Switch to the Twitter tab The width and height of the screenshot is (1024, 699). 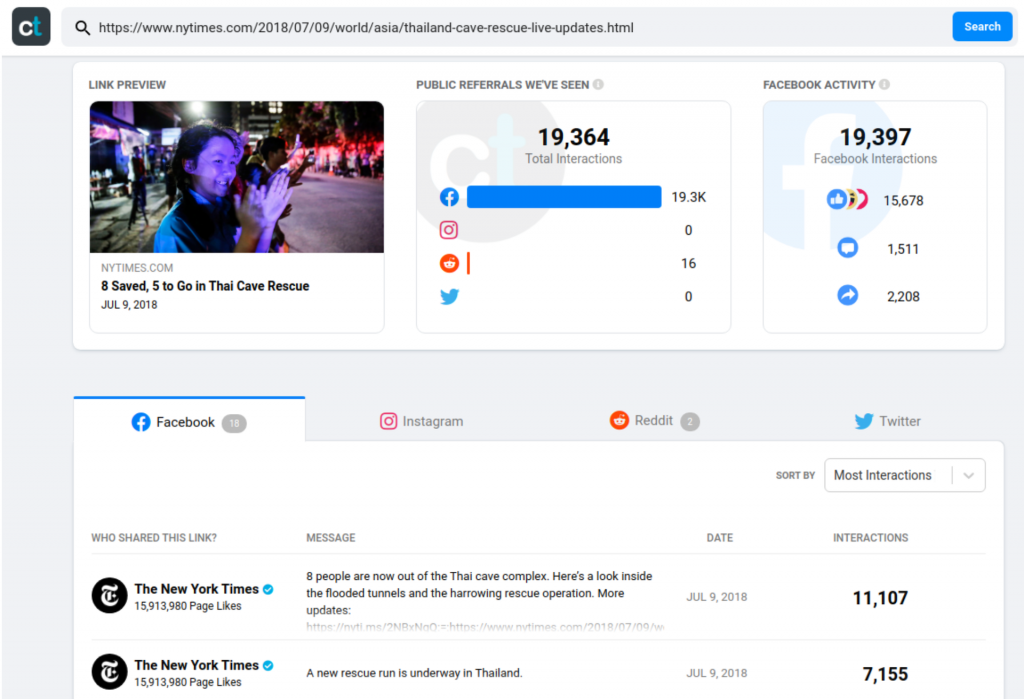[888, 421]
